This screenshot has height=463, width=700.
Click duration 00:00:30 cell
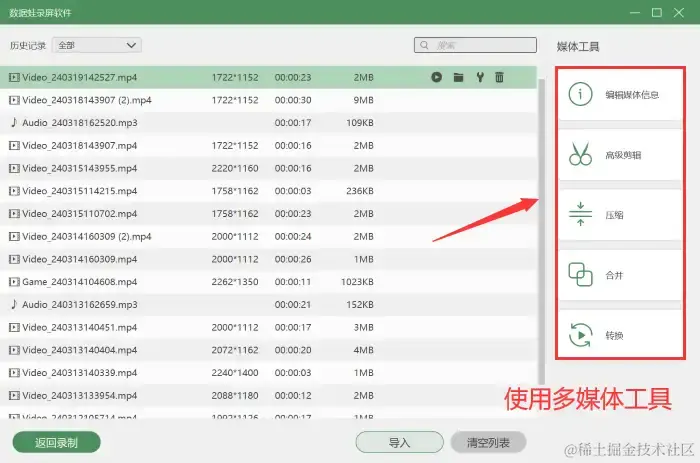pyautogui.click(x=293, y=100)
